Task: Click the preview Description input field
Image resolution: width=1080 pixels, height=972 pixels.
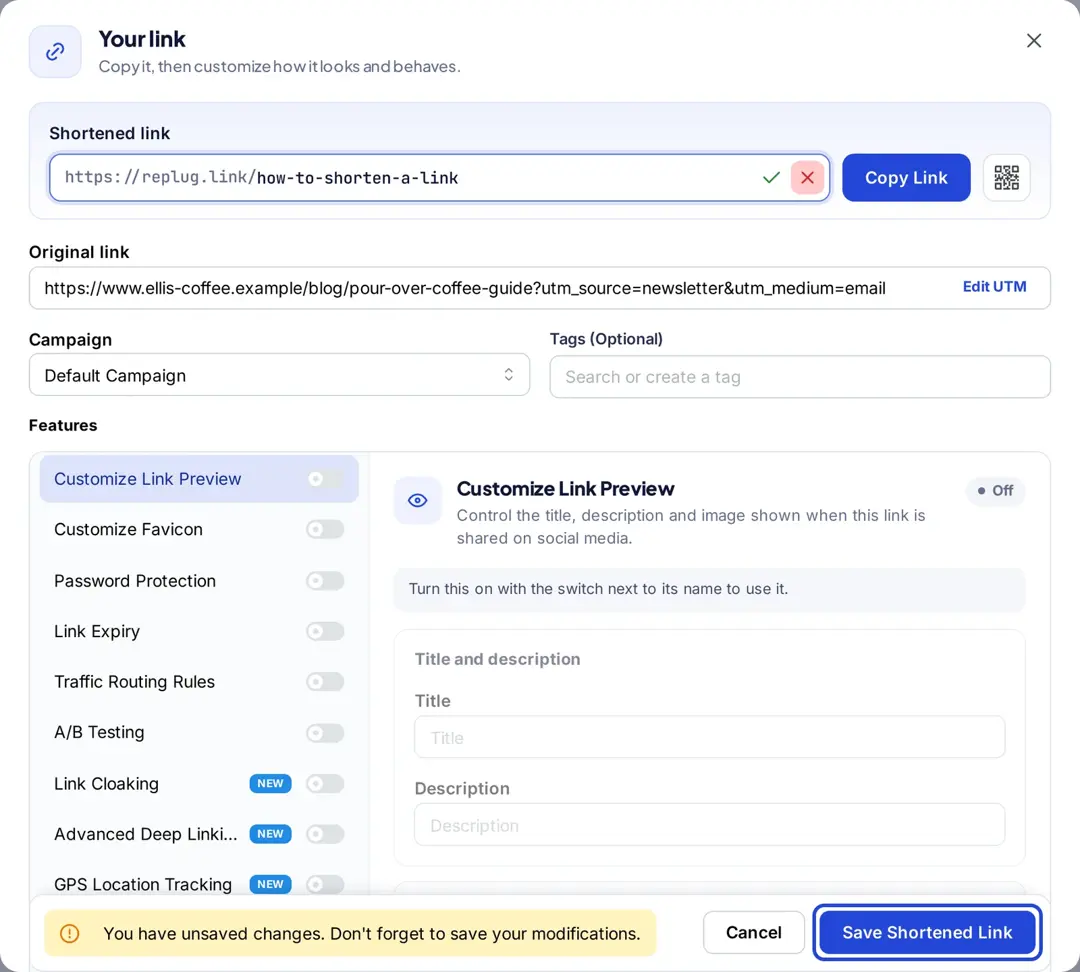Action: [709, 825]
